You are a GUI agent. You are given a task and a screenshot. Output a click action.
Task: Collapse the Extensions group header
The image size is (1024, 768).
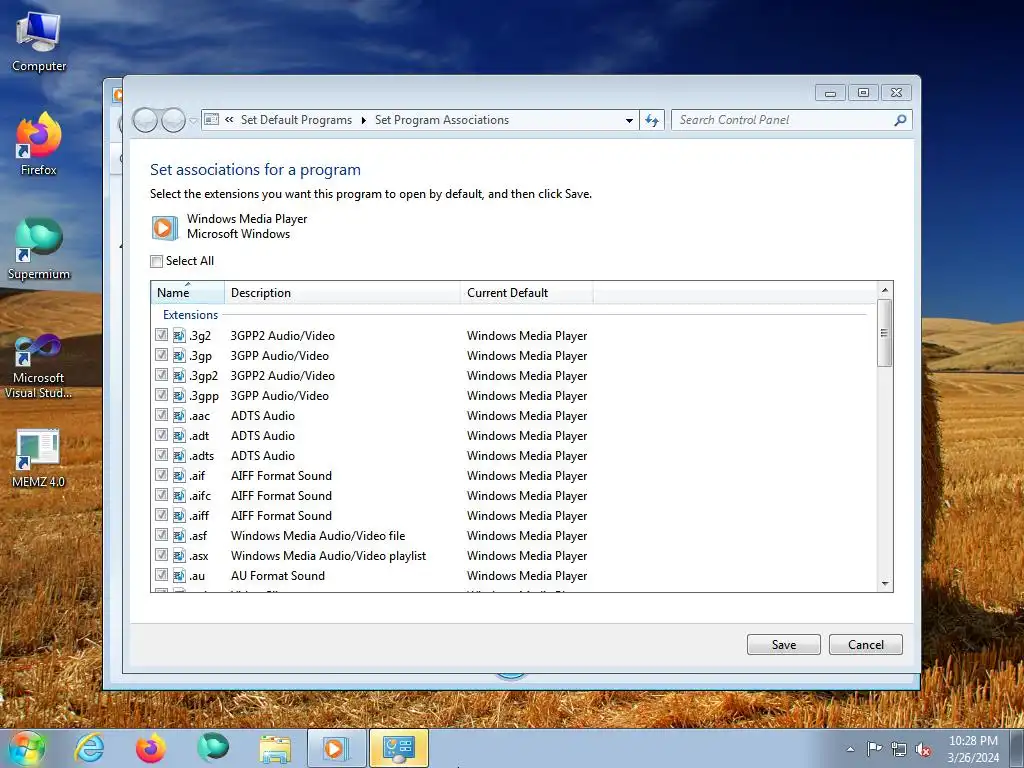(x=191, y=315)
